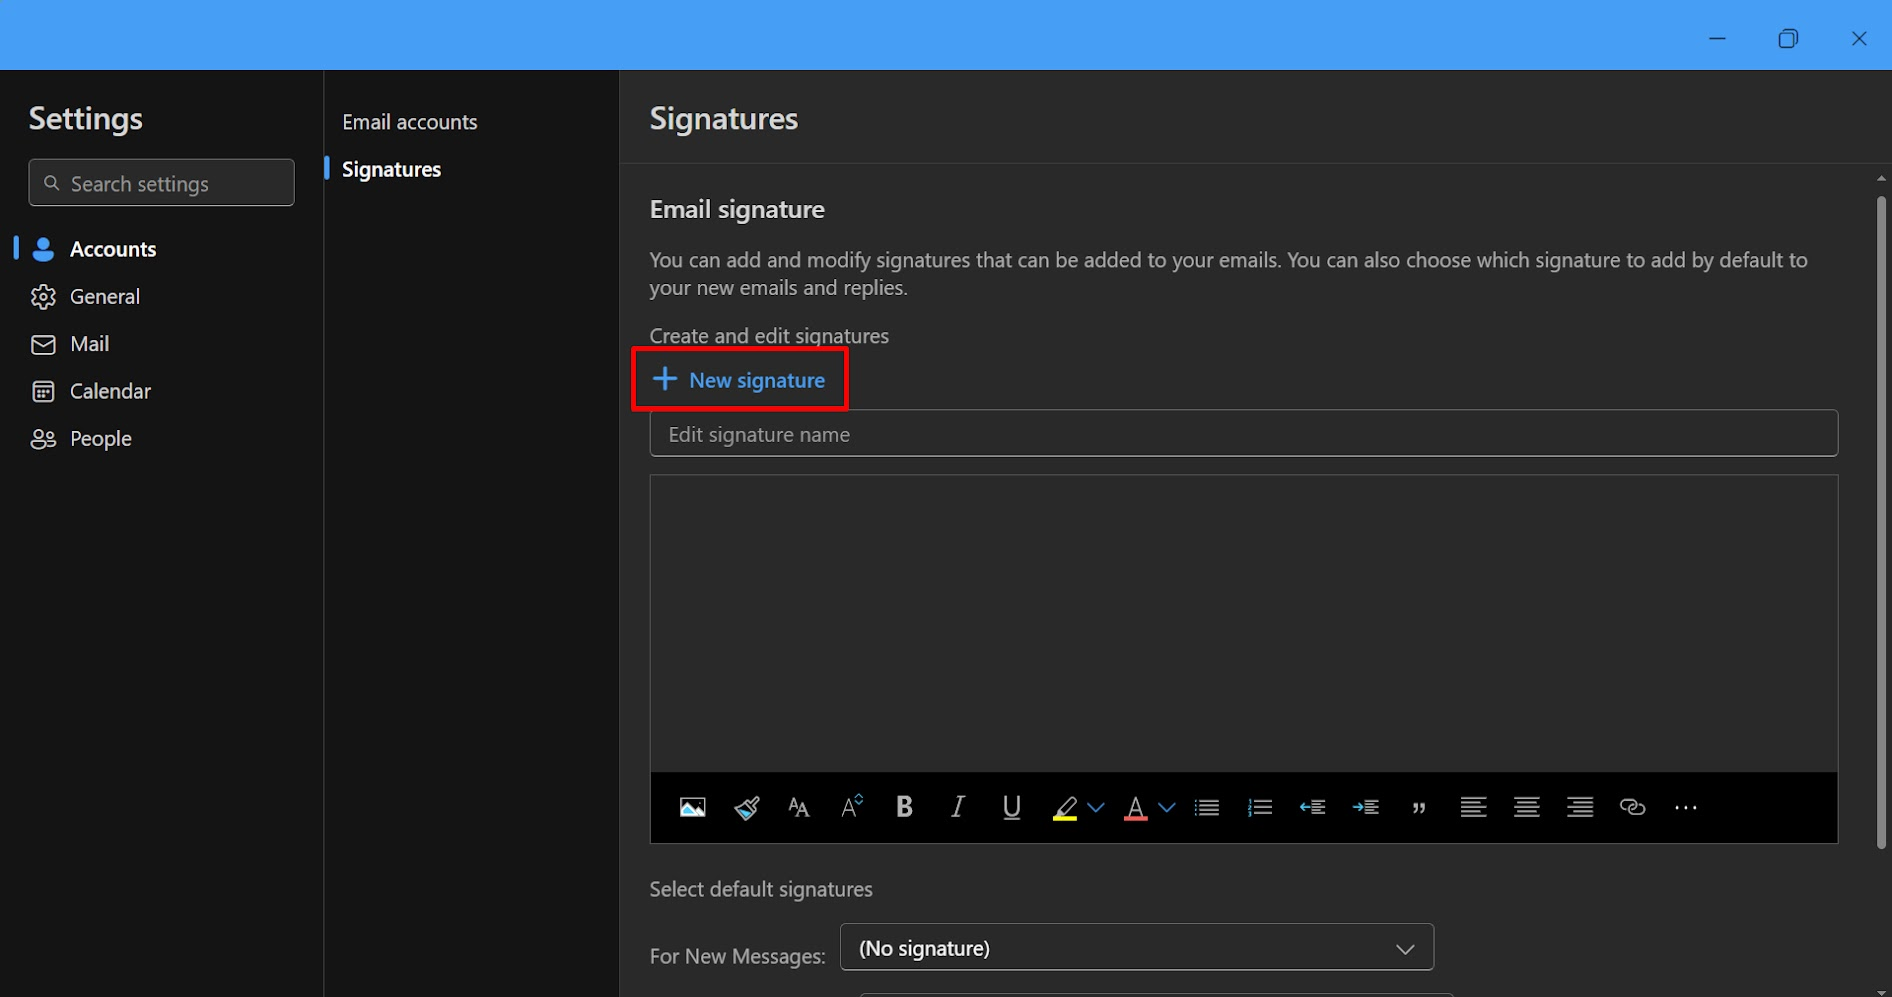Open the font size tool
The width and height of the screenshot is (1892, 997).
coord(798,807)
